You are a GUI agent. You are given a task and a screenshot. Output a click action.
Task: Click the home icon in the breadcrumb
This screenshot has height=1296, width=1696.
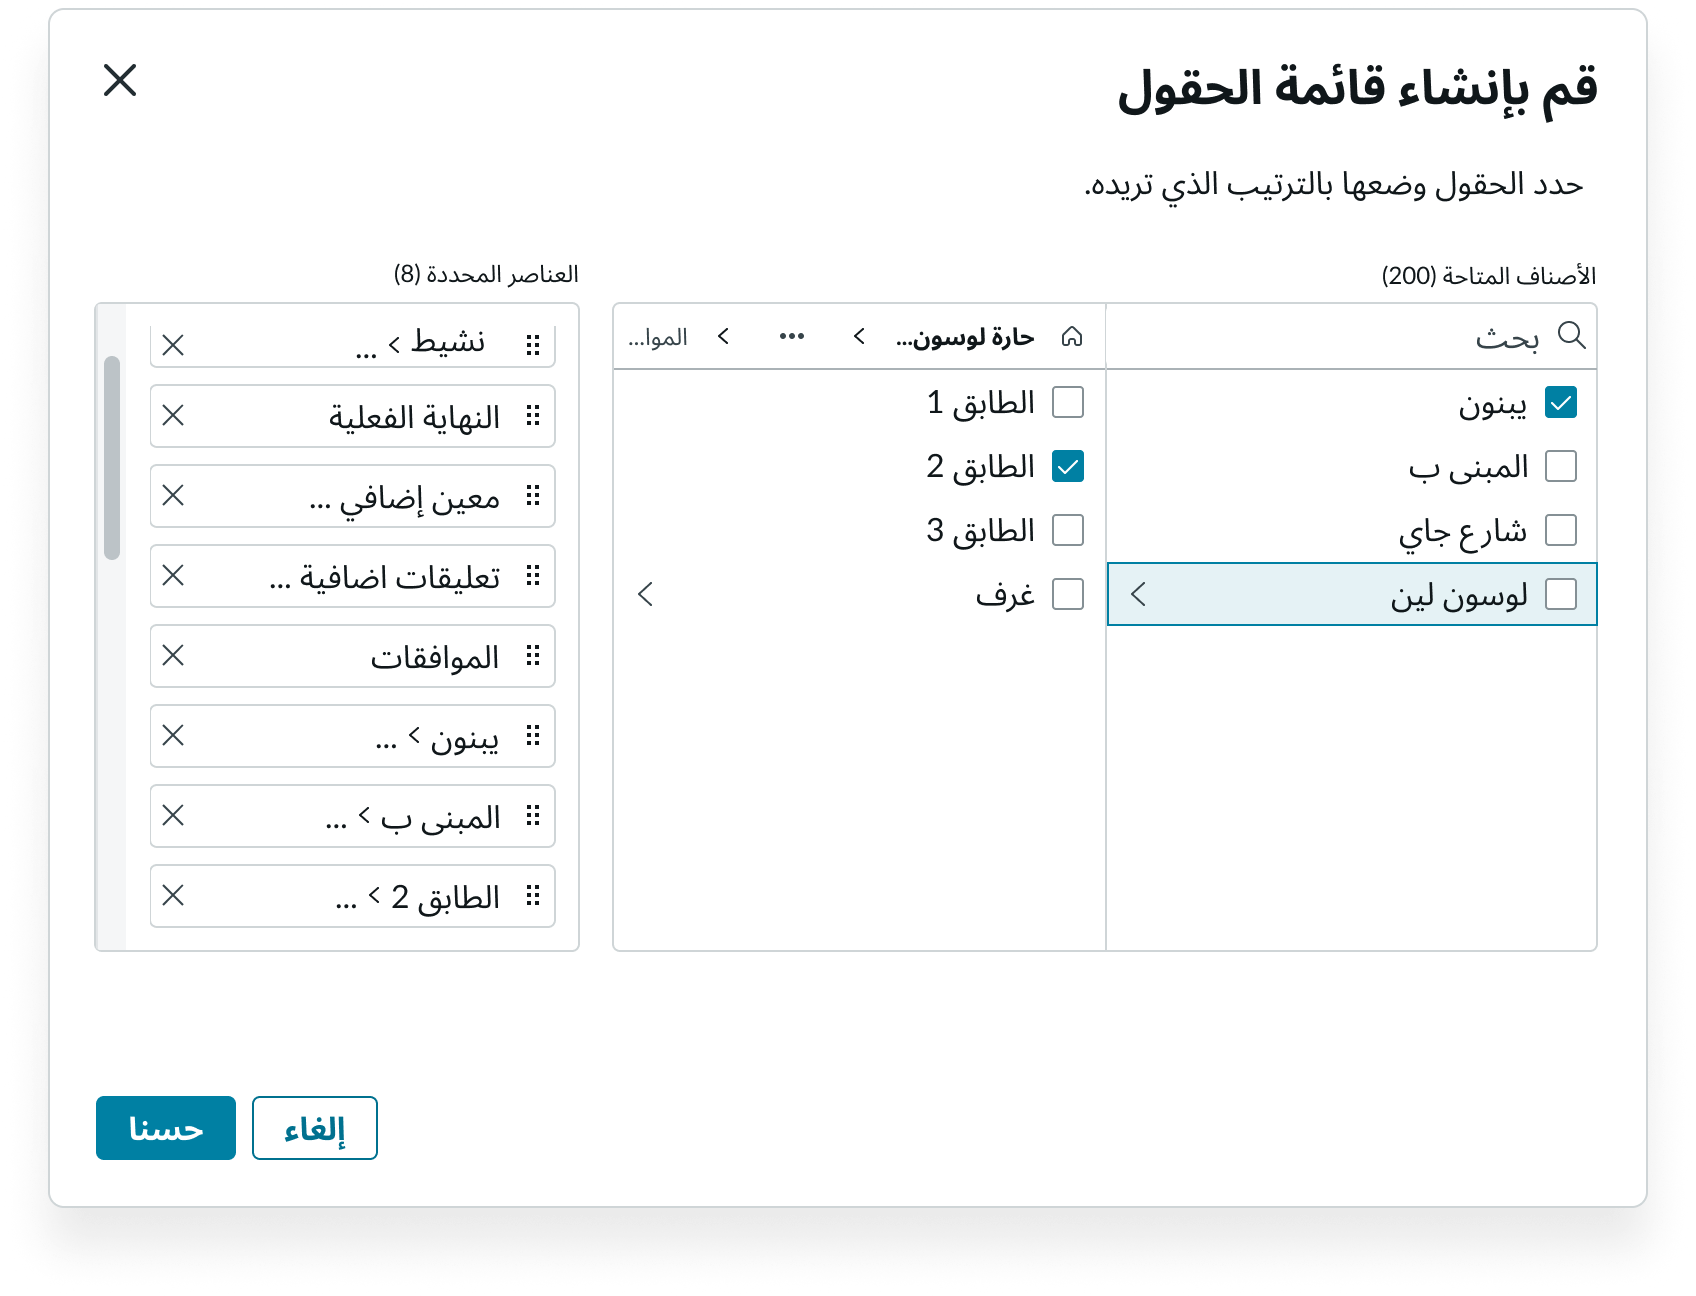click(x=1072, y=337)
